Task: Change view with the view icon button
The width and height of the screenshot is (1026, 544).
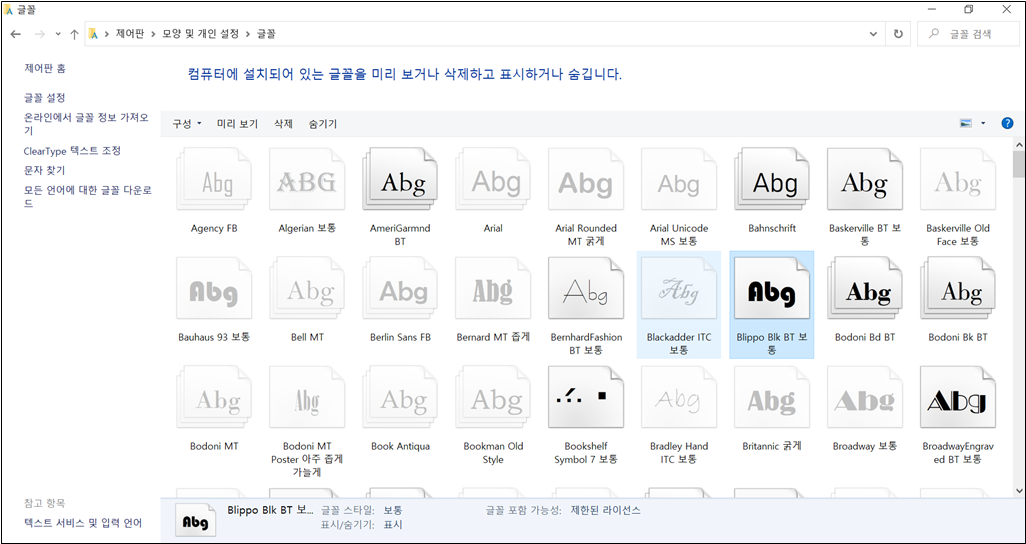Action: click(965, 123)
